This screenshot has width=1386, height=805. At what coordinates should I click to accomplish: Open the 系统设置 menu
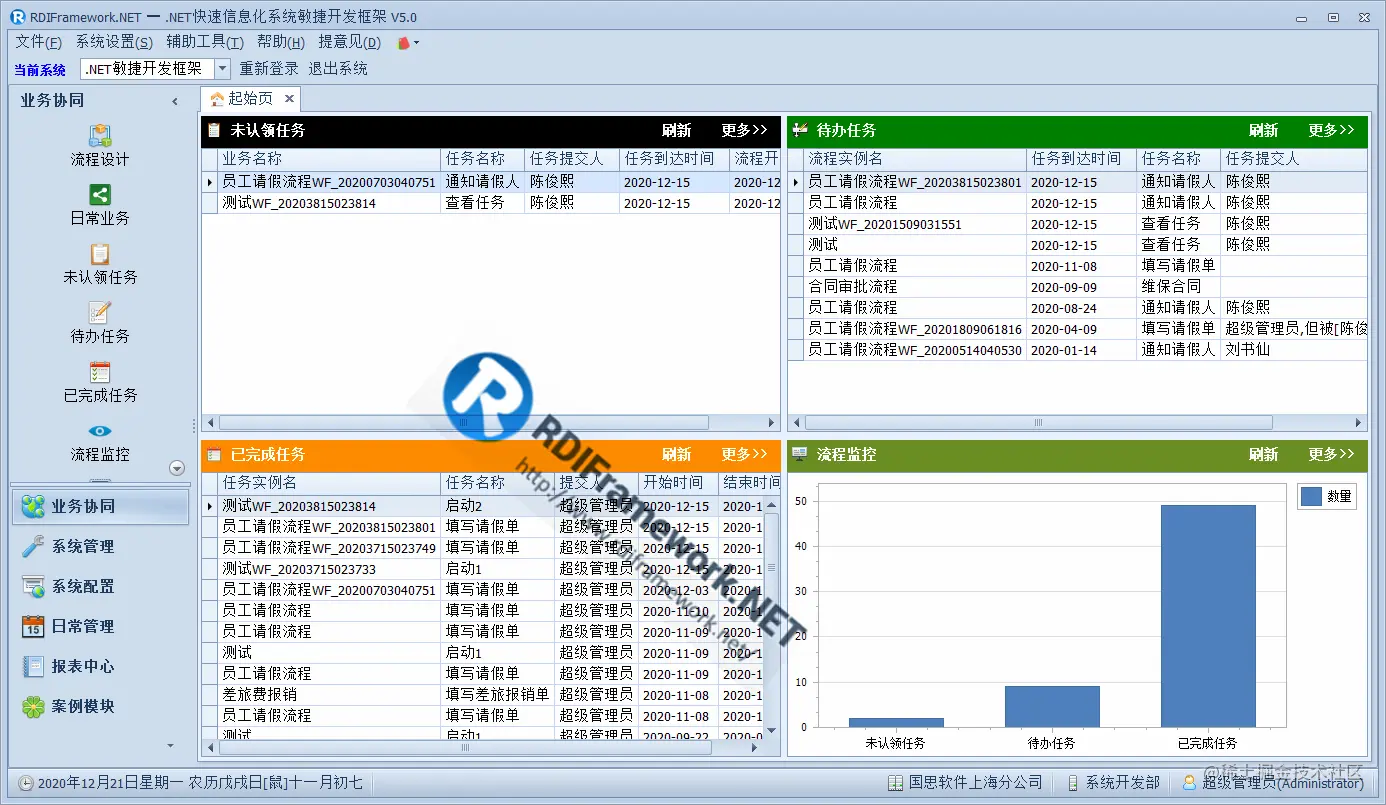pos(113,42)
